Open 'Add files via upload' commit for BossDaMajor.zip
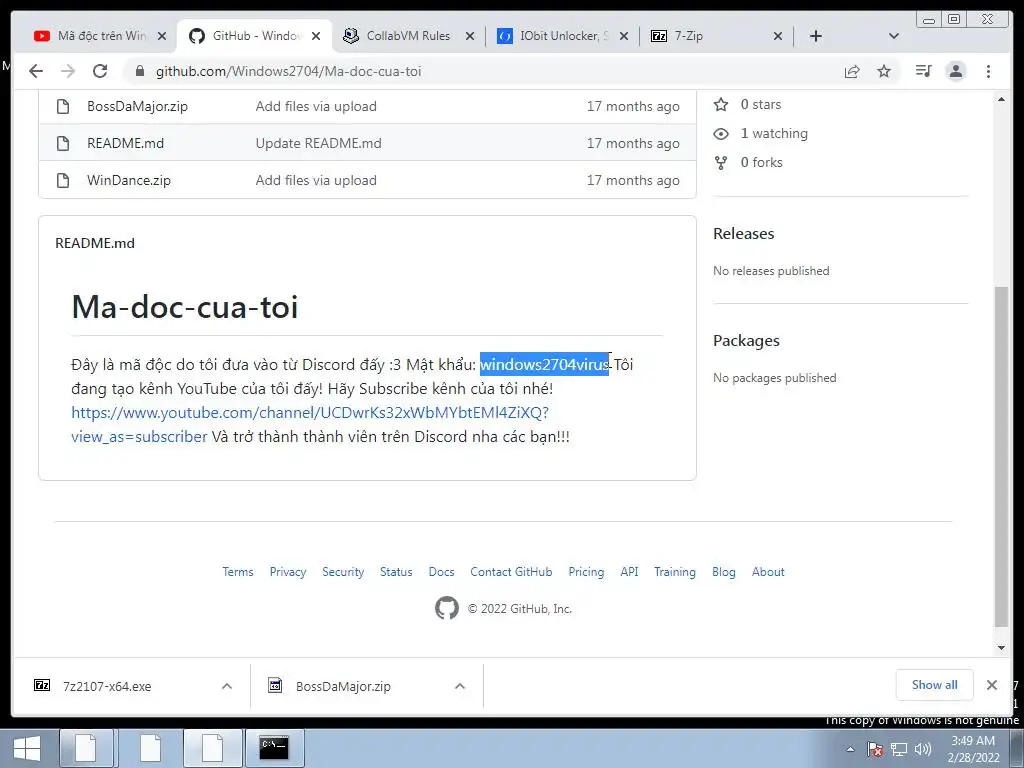This screenshot has height=768, width=1024. 316,106
